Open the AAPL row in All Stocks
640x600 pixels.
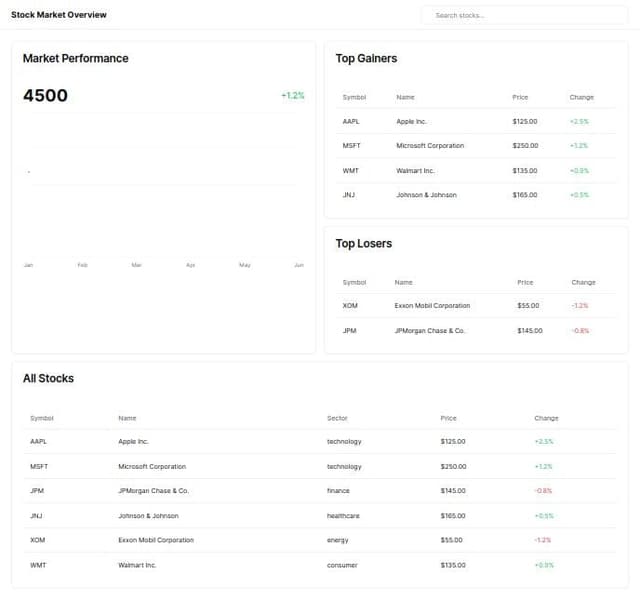(320, 442)
